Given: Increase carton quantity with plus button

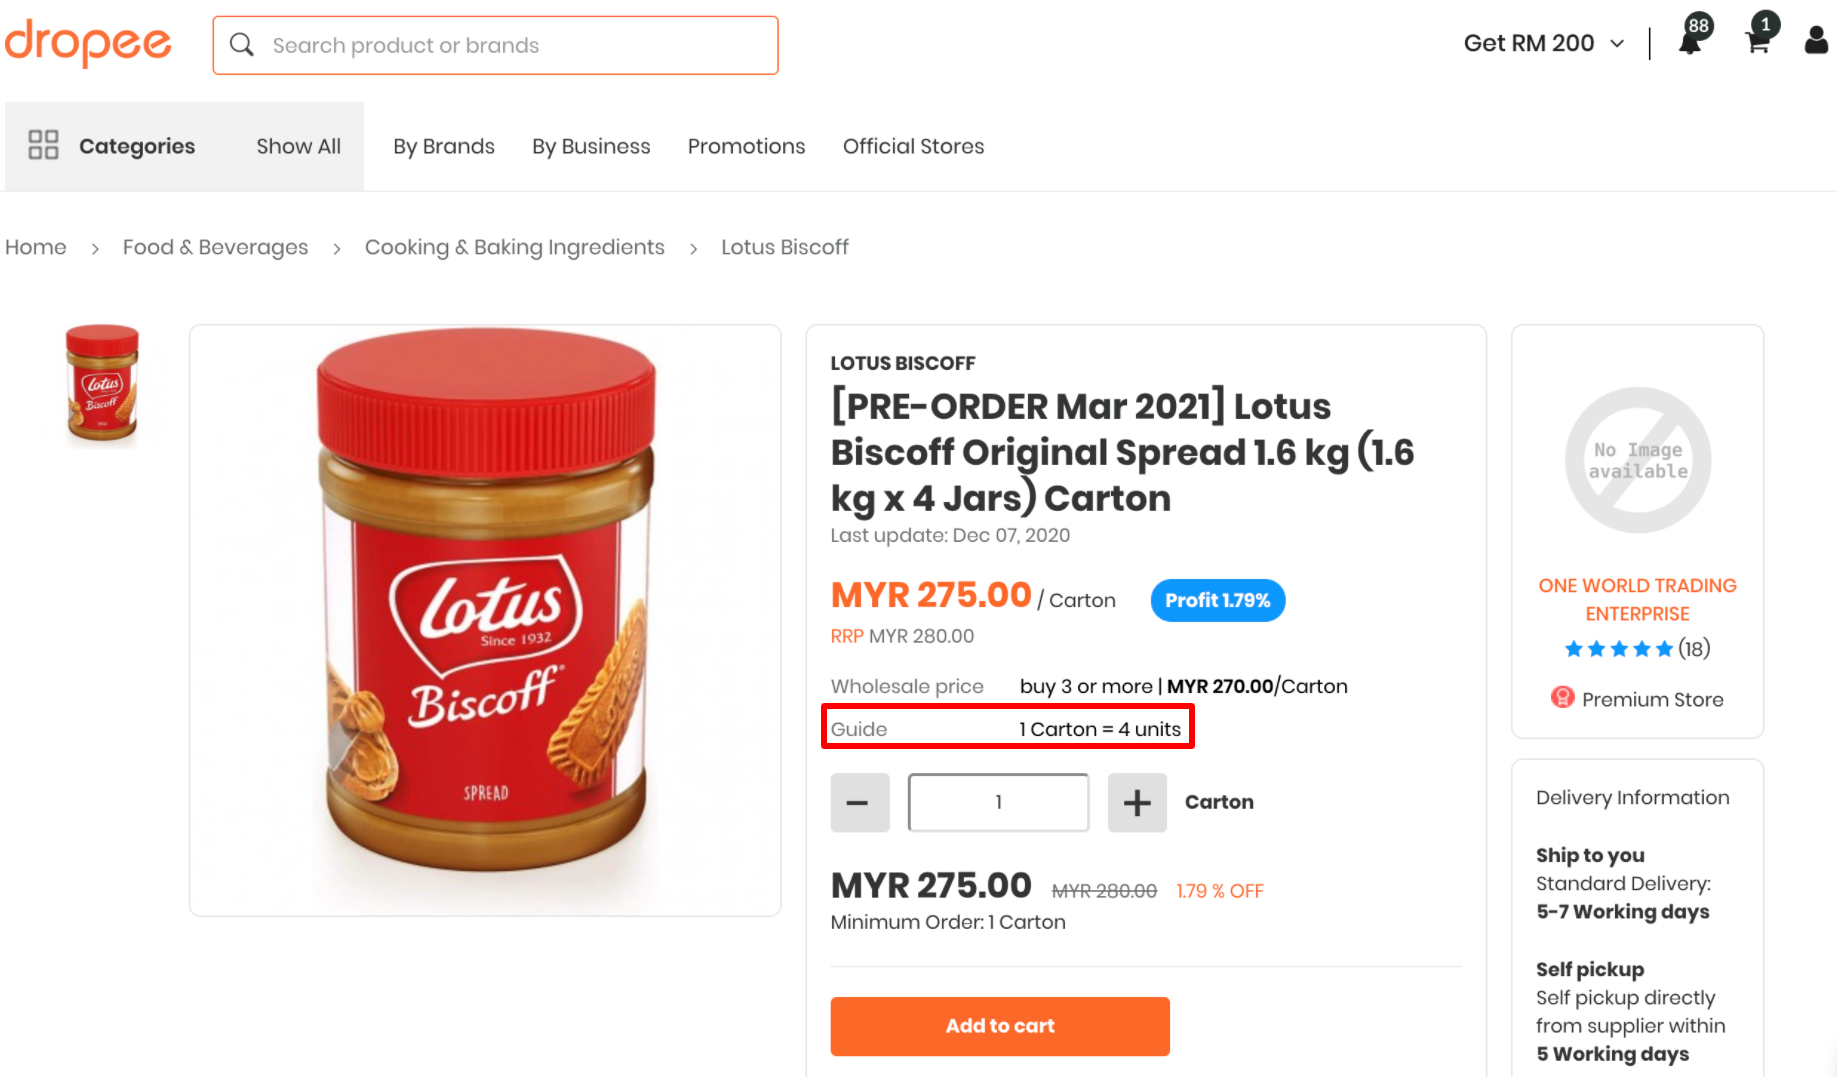Looking at the screenshot, I should (x=1137, y=802).
